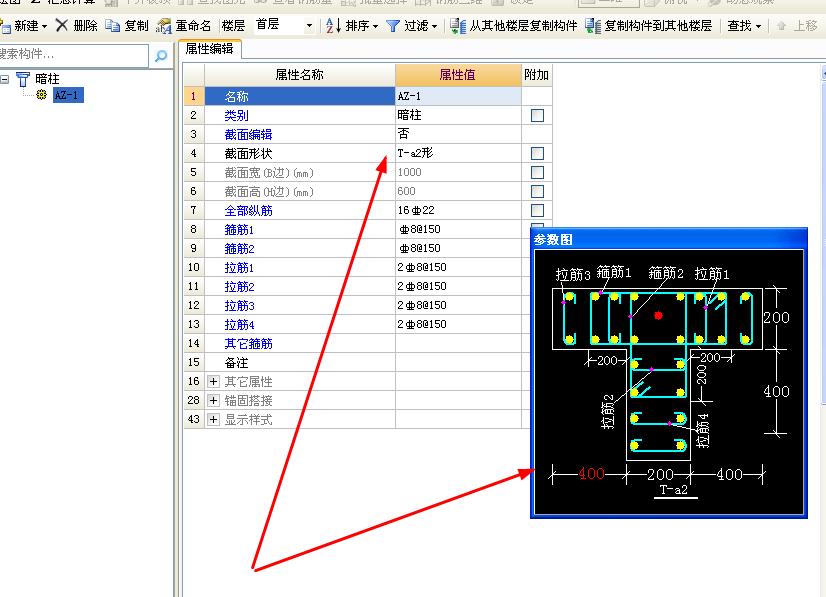Click the search magnifier icon

161,55
